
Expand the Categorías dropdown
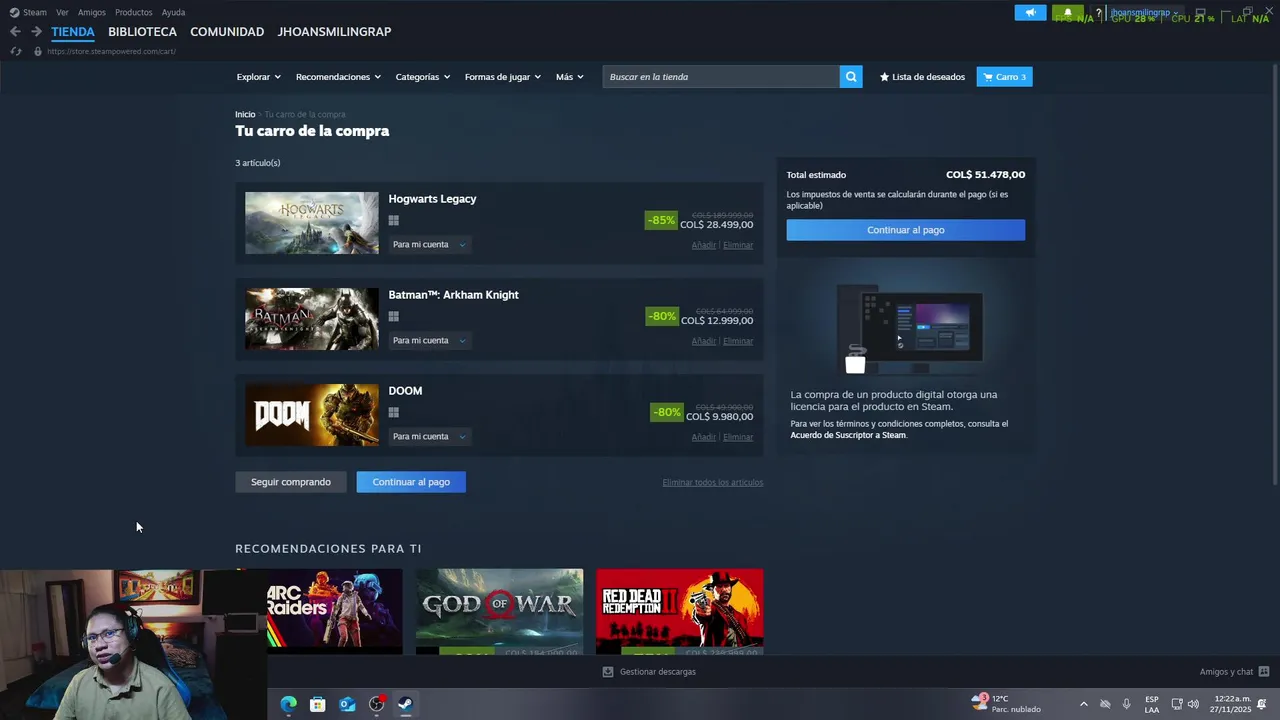[422, 77]
